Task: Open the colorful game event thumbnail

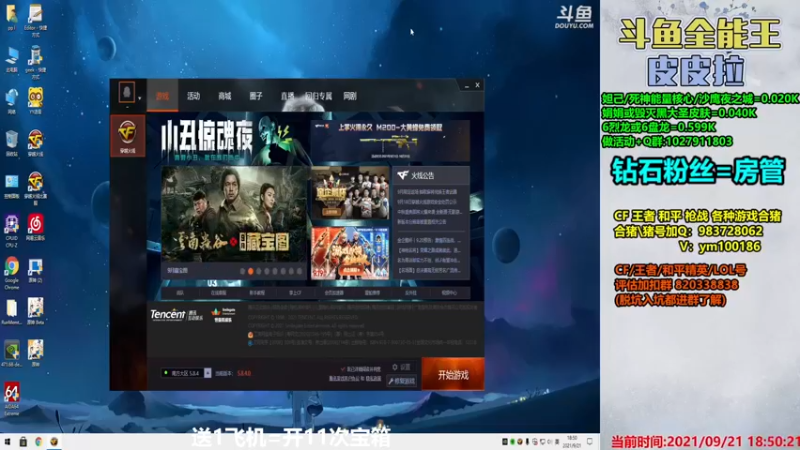Action: coord(350,253)
